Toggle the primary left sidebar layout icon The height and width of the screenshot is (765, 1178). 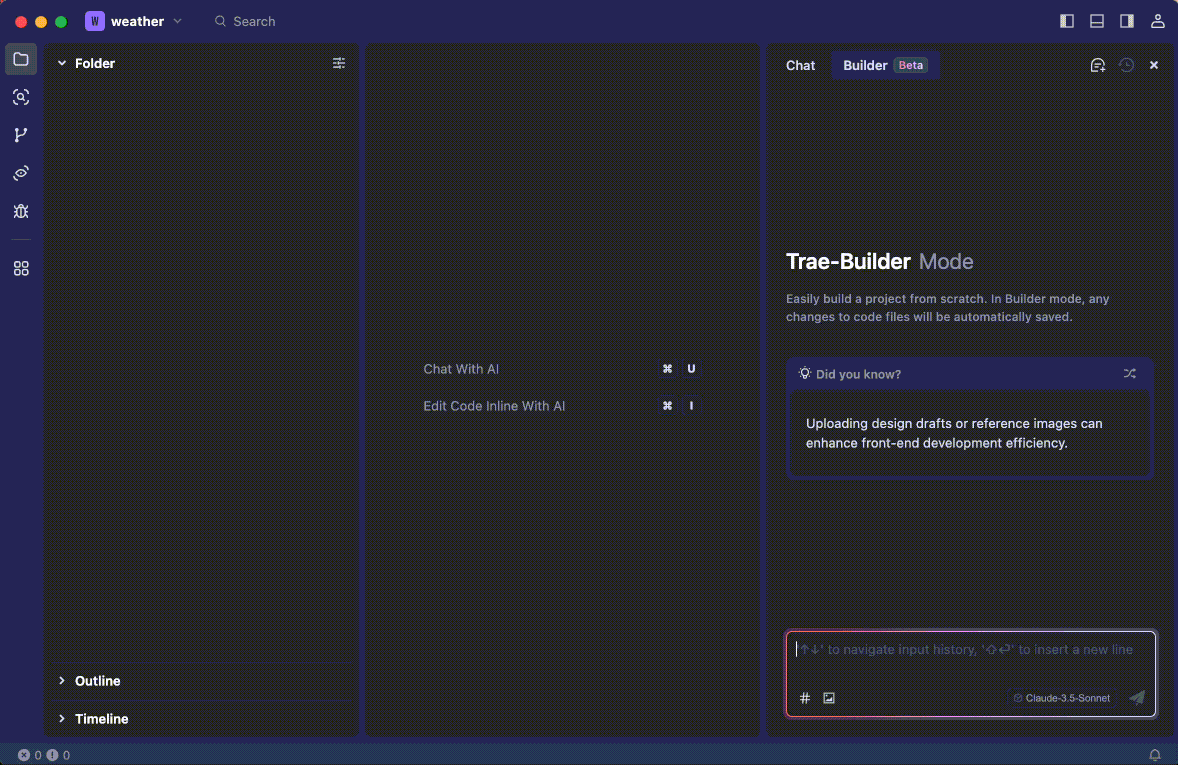[x=1067, y=21]
